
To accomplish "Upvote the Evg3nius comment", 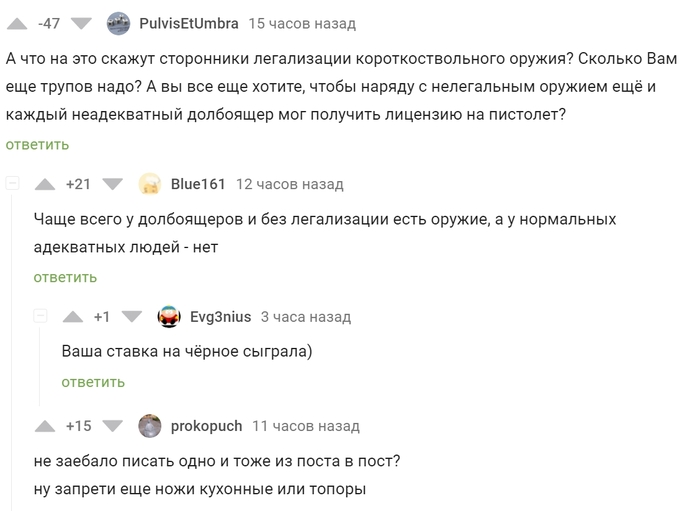I will click(72, 317).
